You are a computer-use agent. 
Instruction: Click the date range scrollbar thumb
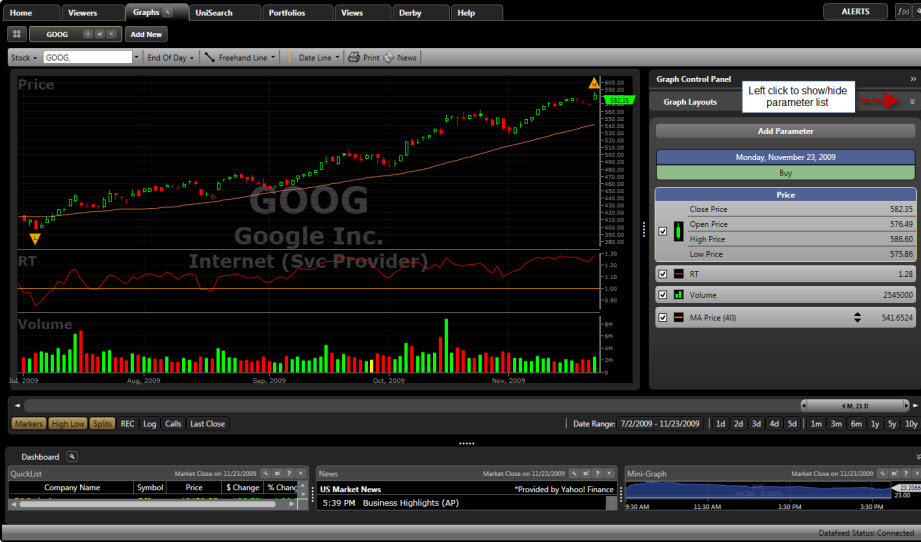(854, 405)
